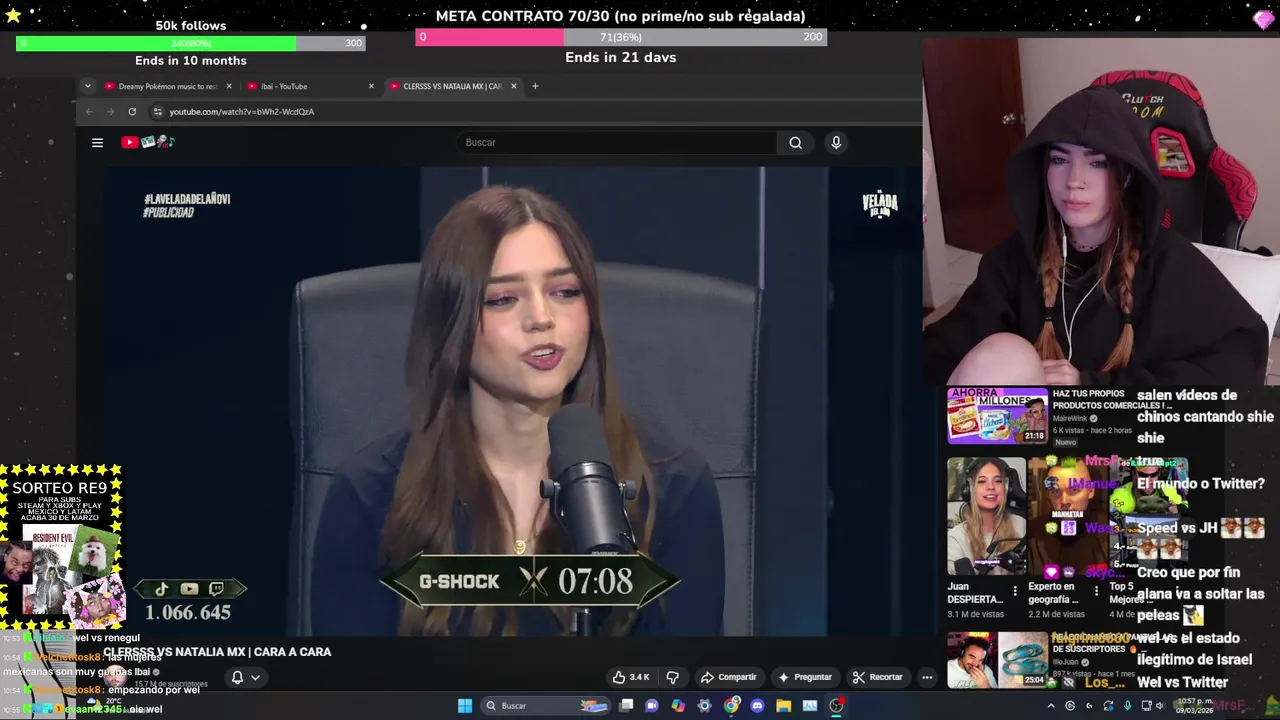Click the streamer webcam feed
Viewport: 1280px width, 720px height.
click(x=1101, y=212)
